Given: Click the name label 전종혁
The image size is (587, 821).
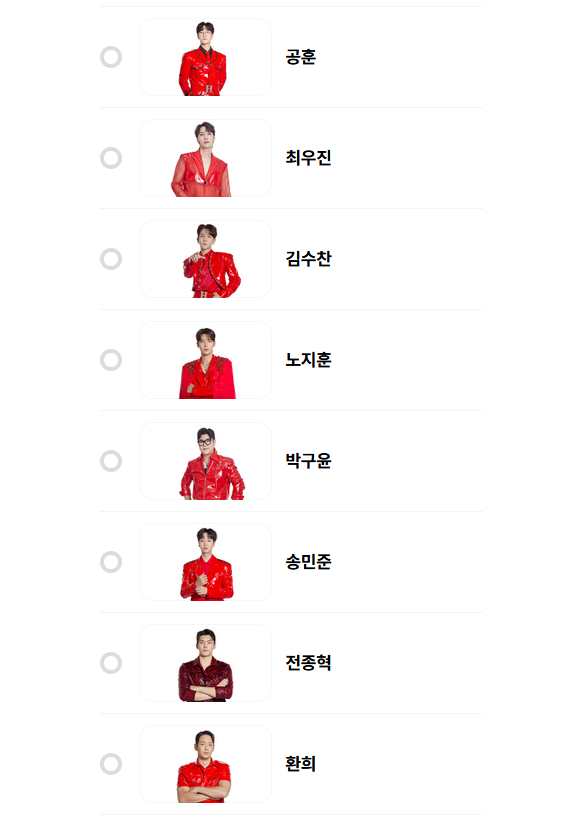Looking at the screenshot, I should pos(310,663).
